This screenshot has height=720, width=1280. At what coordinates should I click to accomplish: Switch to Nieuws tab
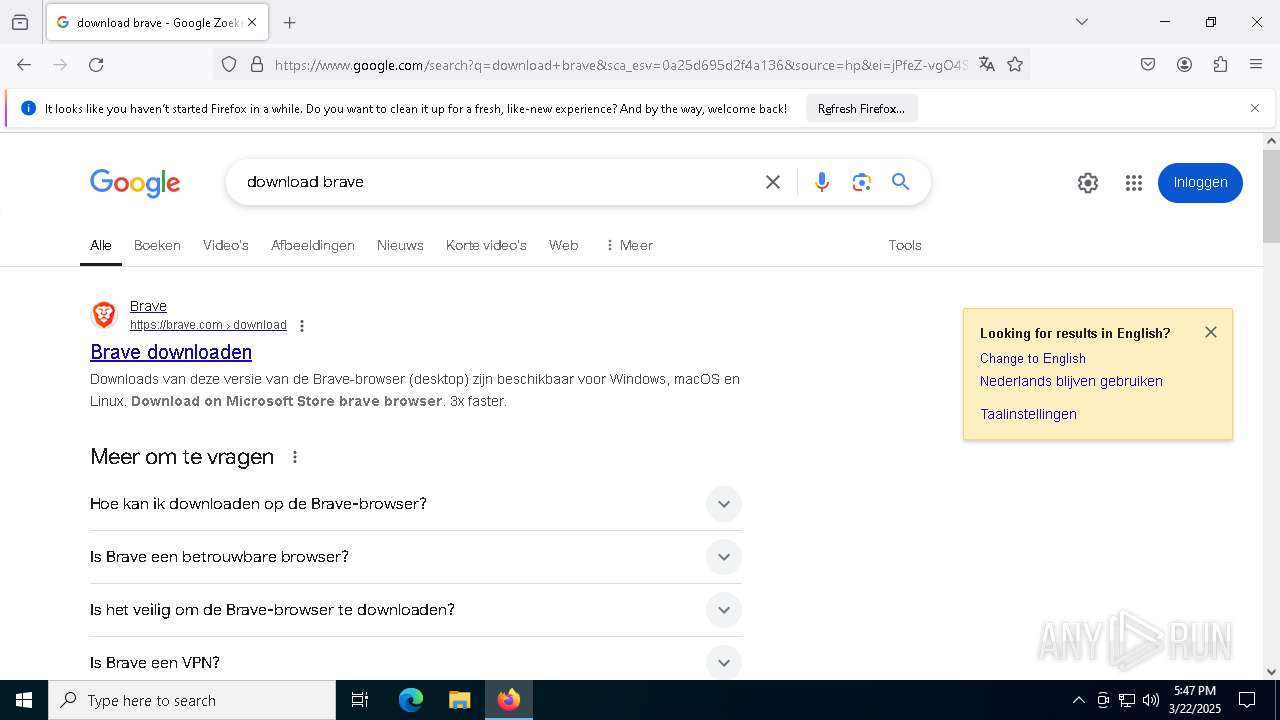pos(400,245)
